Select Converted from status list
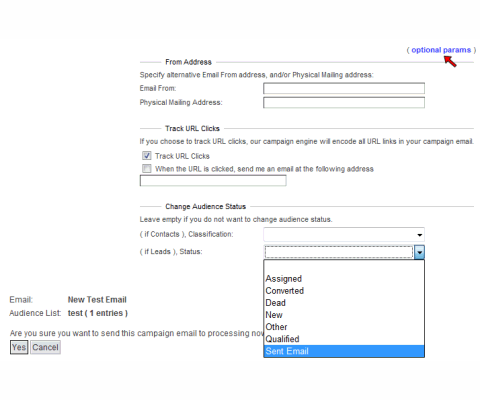 tap(344, 291)
